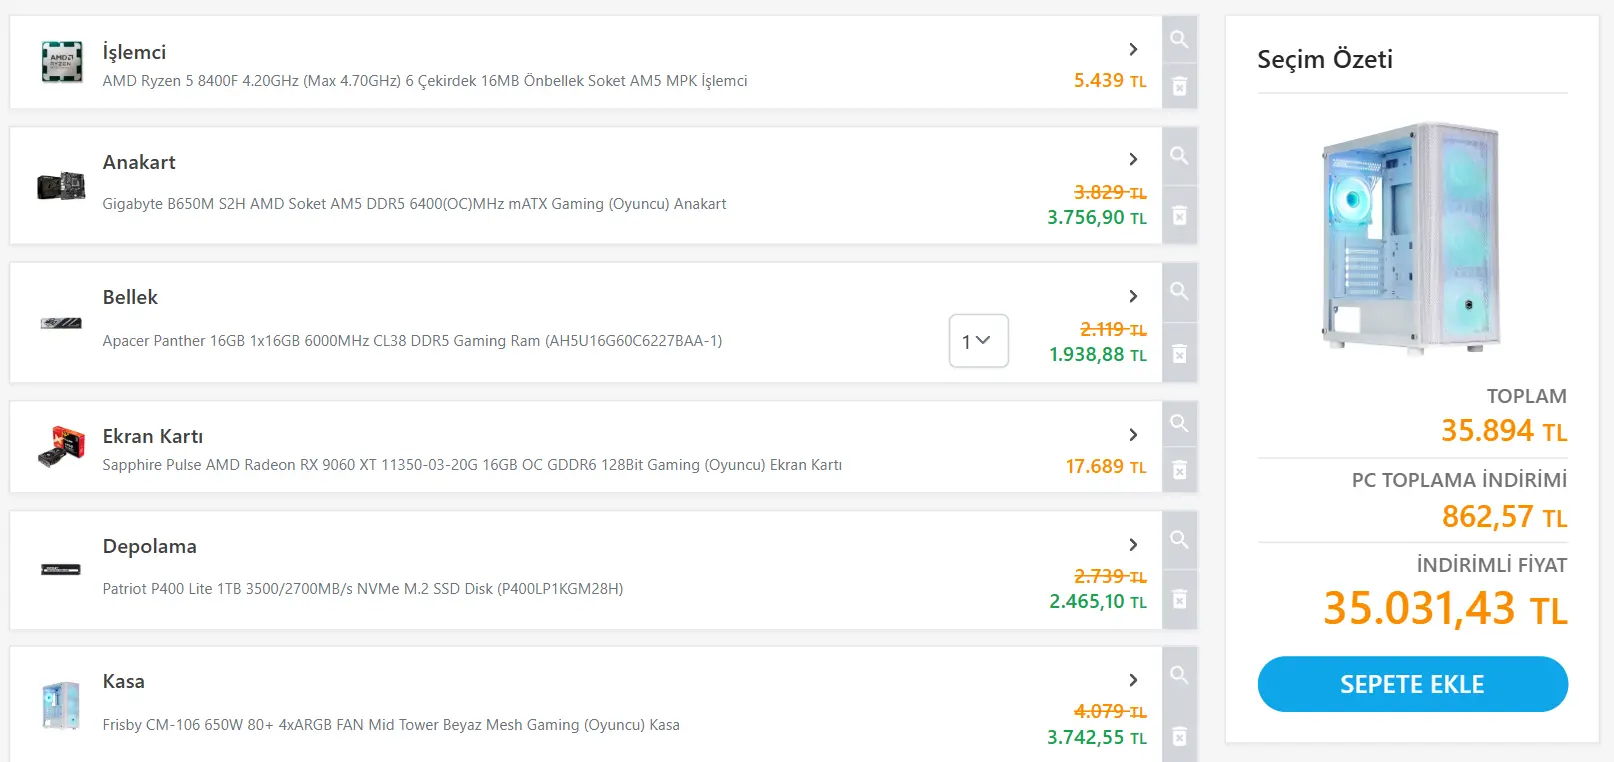The width and height of the screenshot is (1614, 762).
Task: Delete the Anakart from the build
Action: pyautogui.click(x=1180, y=215)
